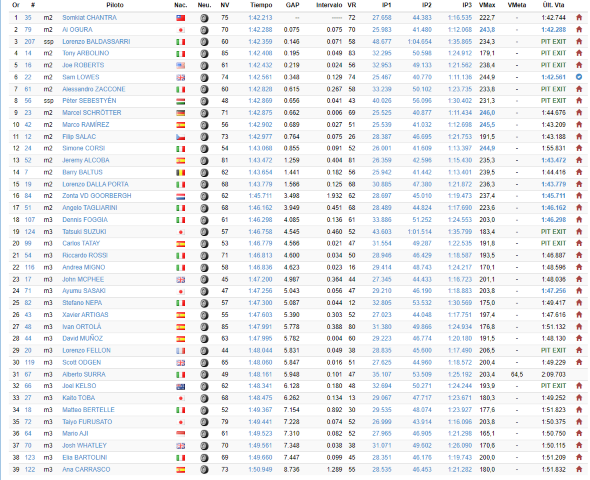Click the tyre icon in Tatsuki SUZUKI's row

pos(204,232)
